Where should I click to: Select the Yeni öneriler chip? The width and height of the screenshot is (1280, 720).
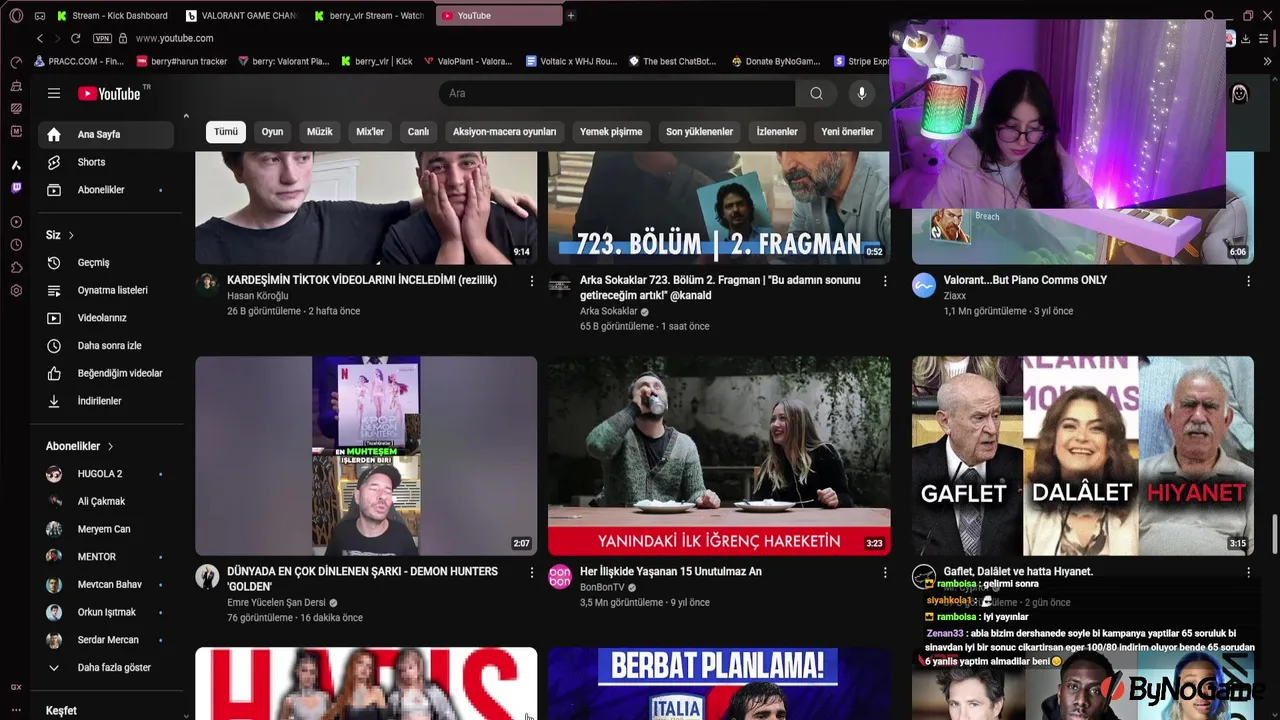click(848, 132)
